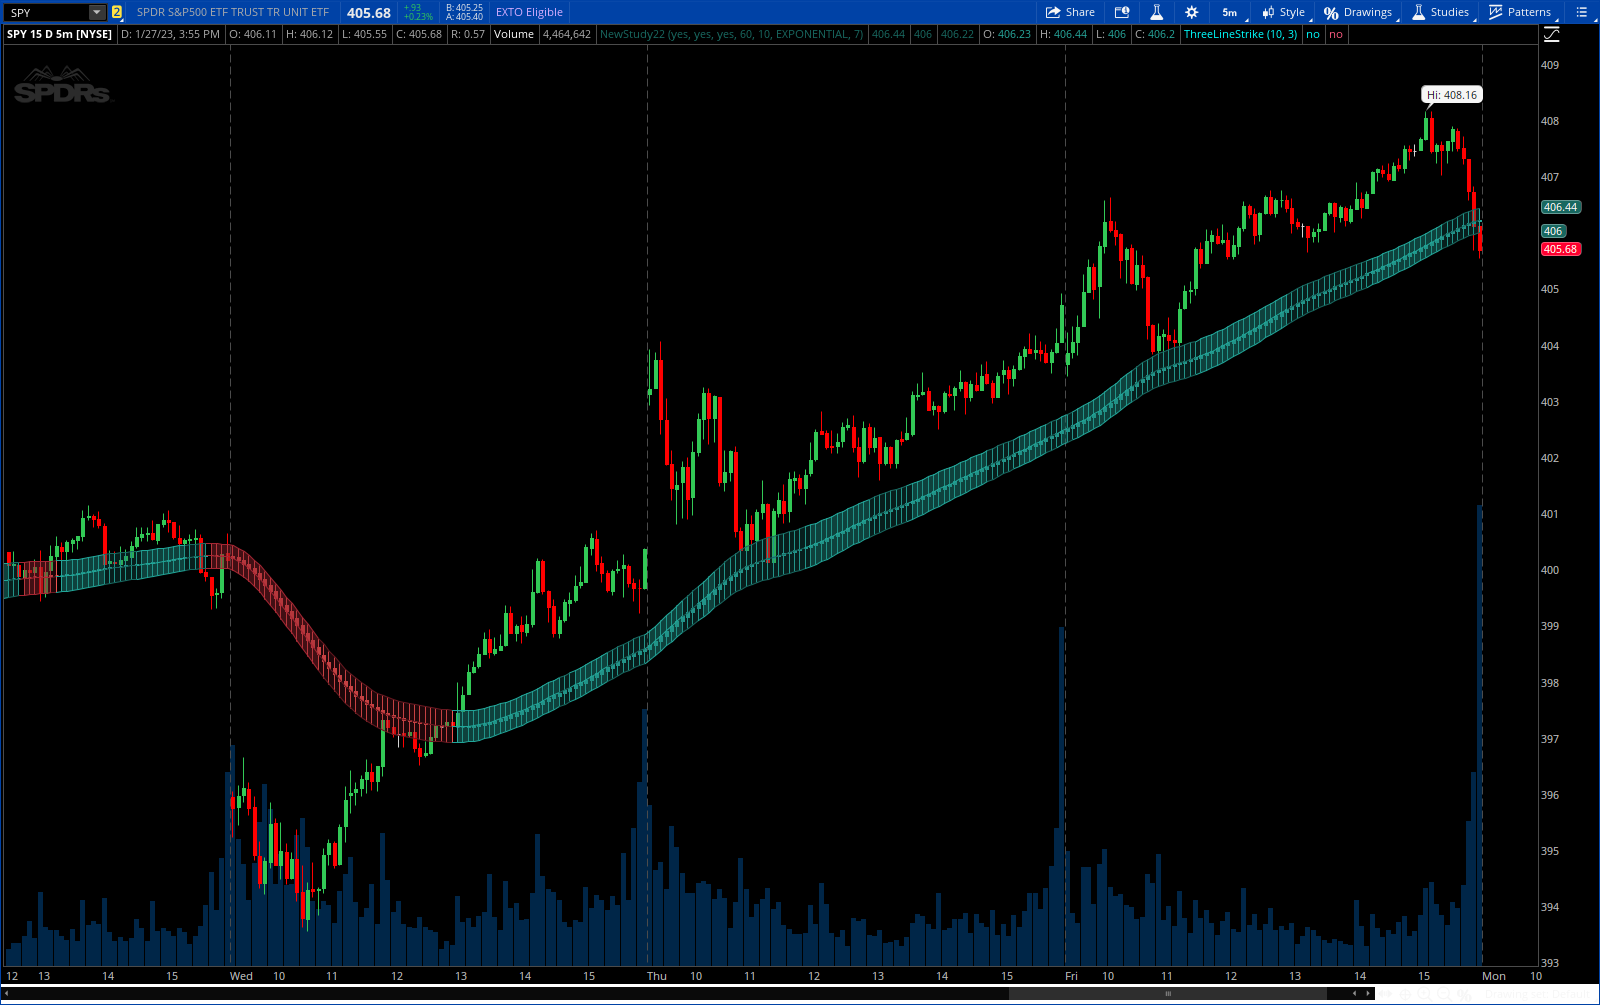Image resolution: width=1600 pixels, height=1005 pixels.
Task: Open the flask quick study icon
Action: (1156, 12)
